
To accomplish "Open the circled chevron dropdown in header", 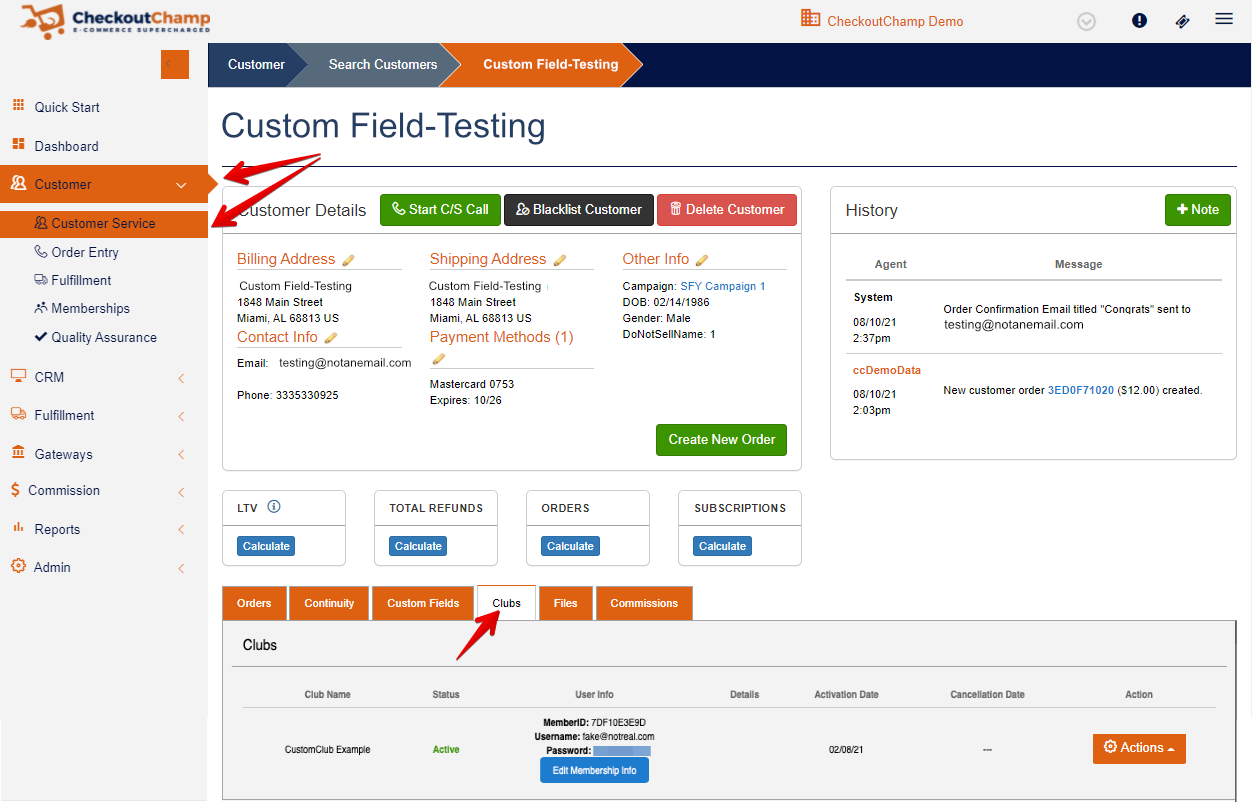I will (x=1087, y=21).
